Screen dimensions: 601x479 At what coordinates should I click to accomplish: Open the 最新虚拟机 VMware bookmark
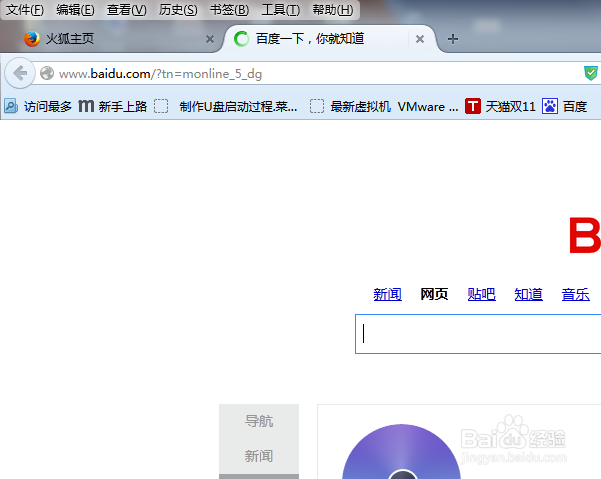[384, 106]
